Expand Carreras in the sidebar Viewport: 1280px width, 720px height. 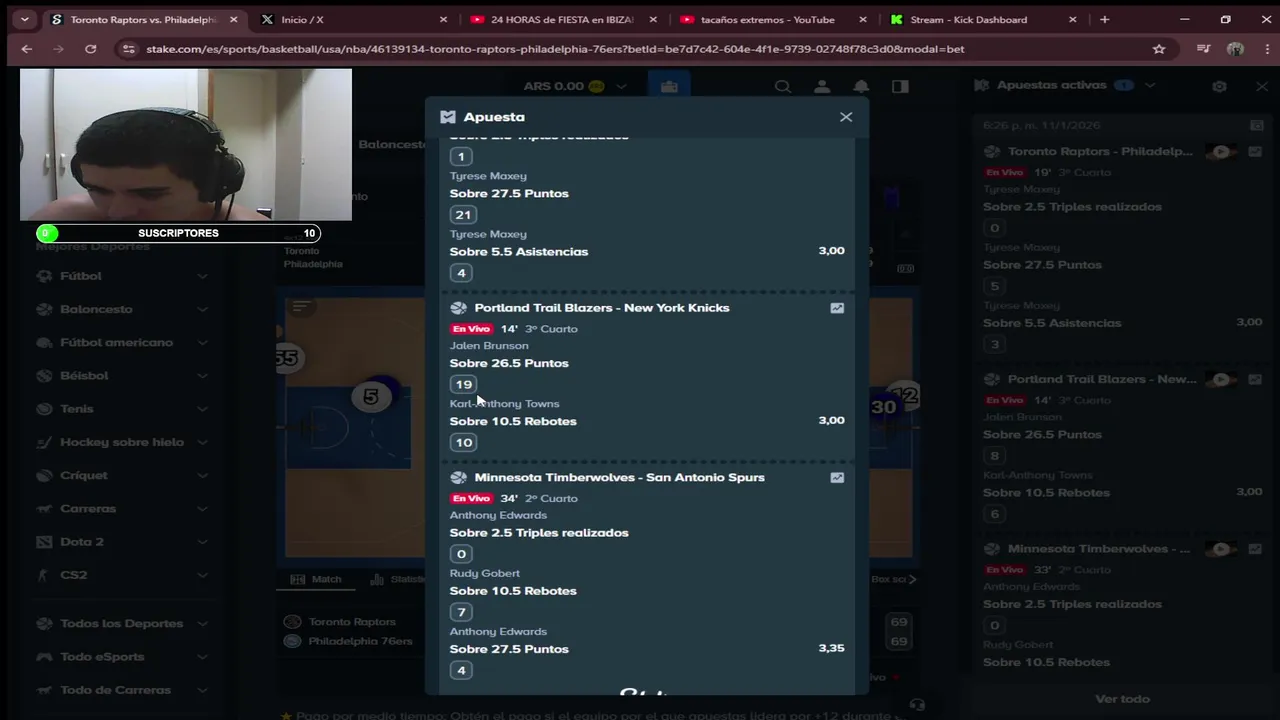[x=202, y=509]
